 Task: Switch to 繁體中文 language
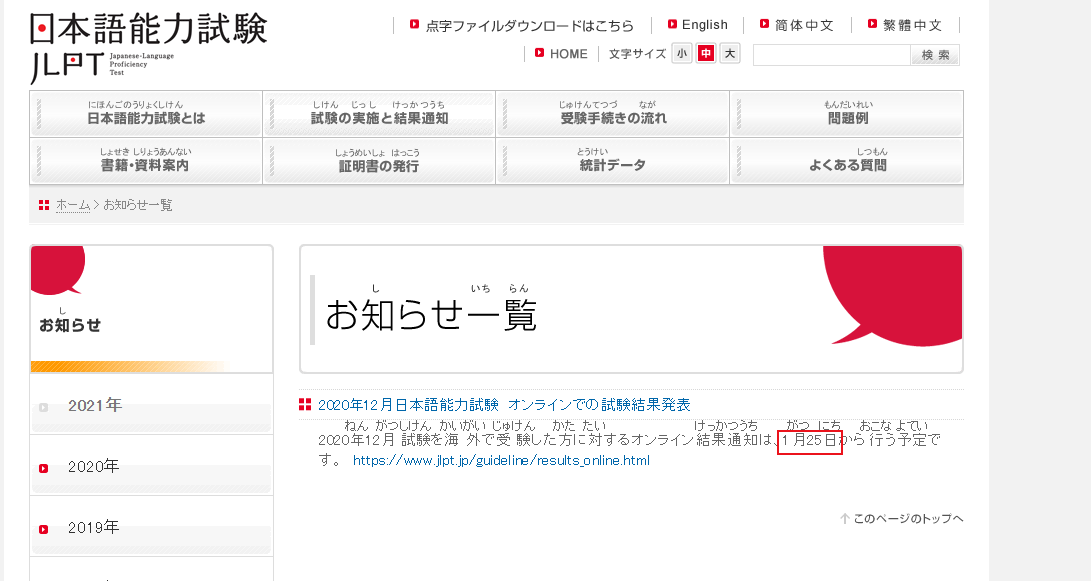(x=912, y=25)
